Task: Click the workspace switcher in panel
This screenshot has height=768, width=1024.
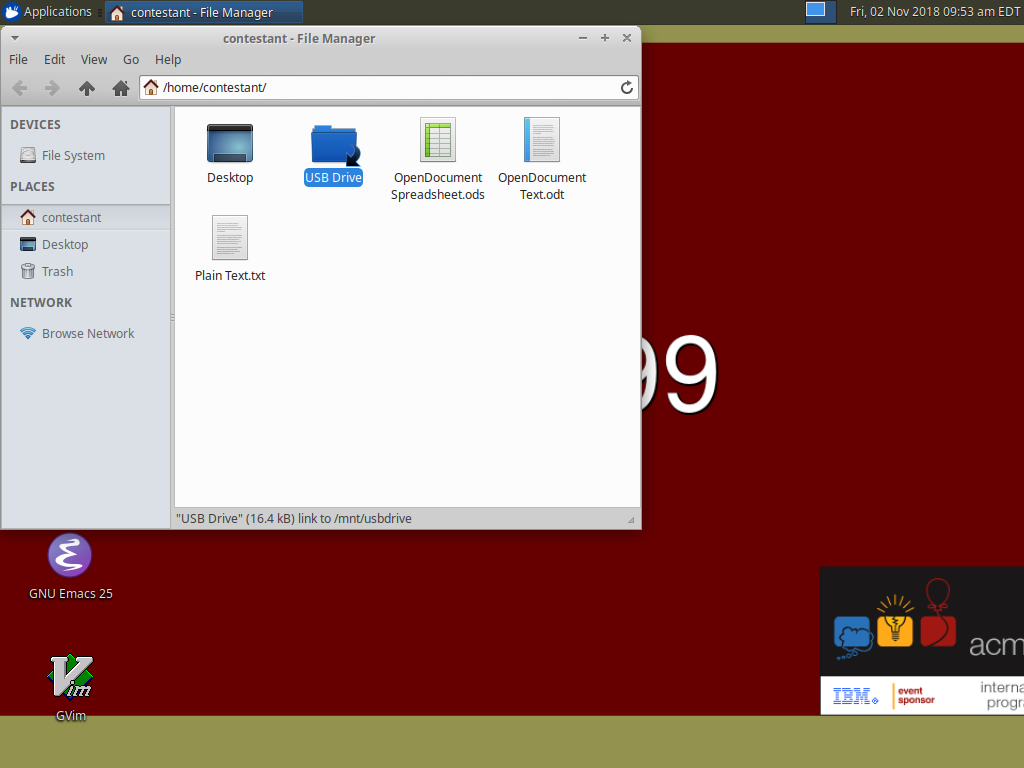Action: (820, 12)
